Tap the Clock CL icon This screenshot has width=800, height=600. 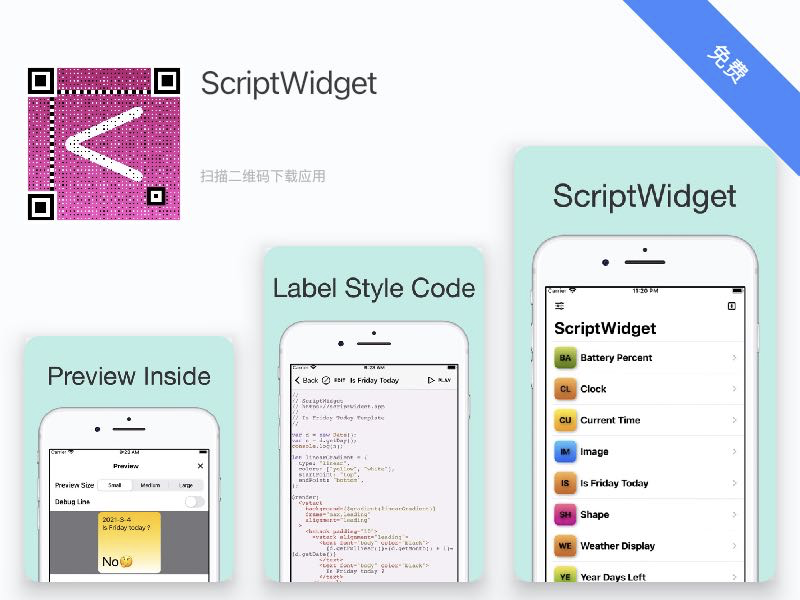[x=565, y=389]
